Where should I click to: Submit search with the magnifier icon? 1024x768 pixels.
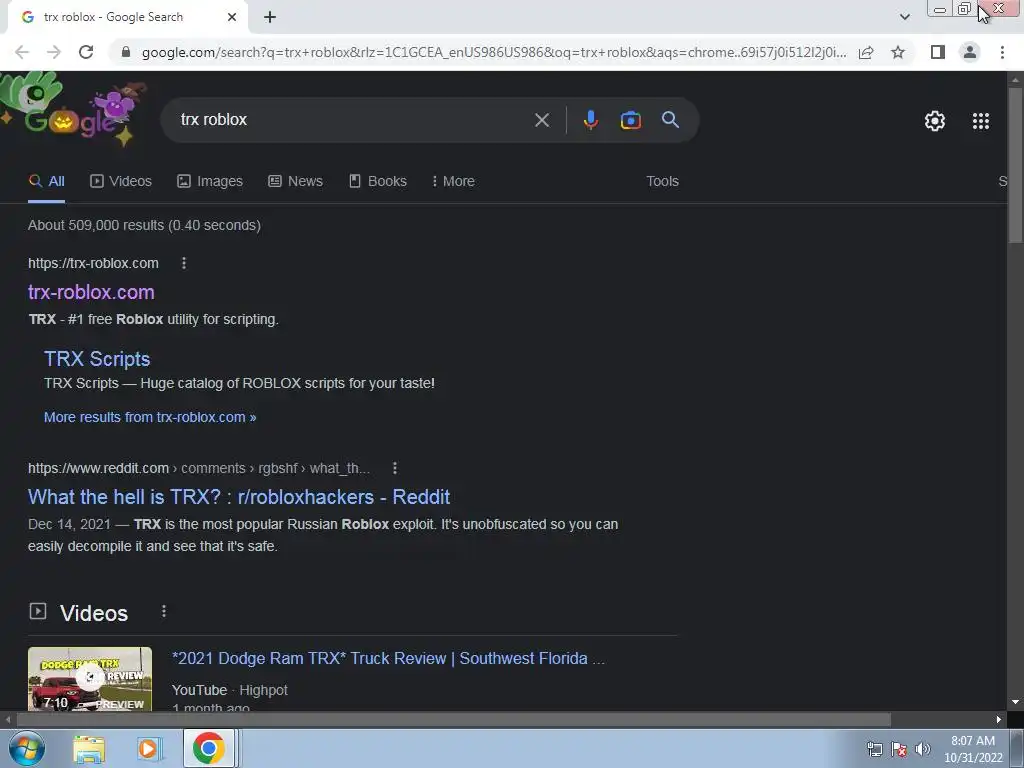tap(670, 120)
